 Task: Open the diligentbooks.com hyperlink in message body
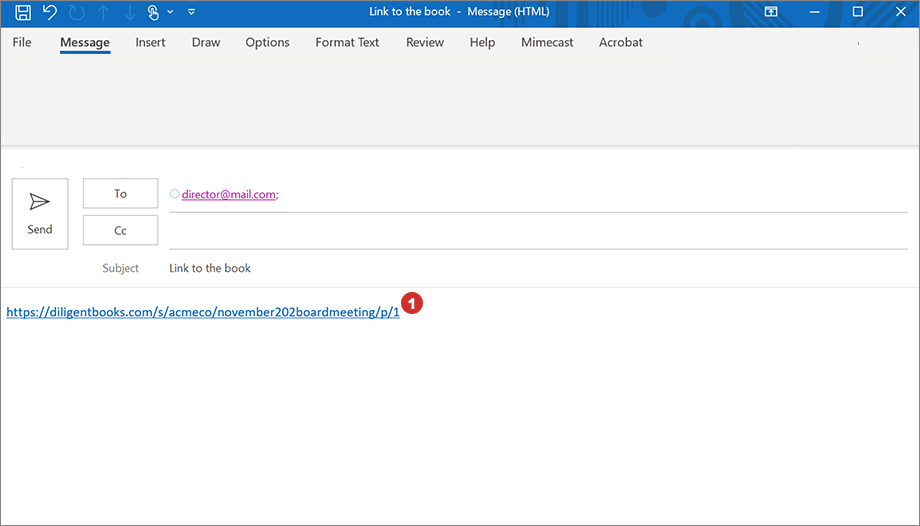(202, 312)
